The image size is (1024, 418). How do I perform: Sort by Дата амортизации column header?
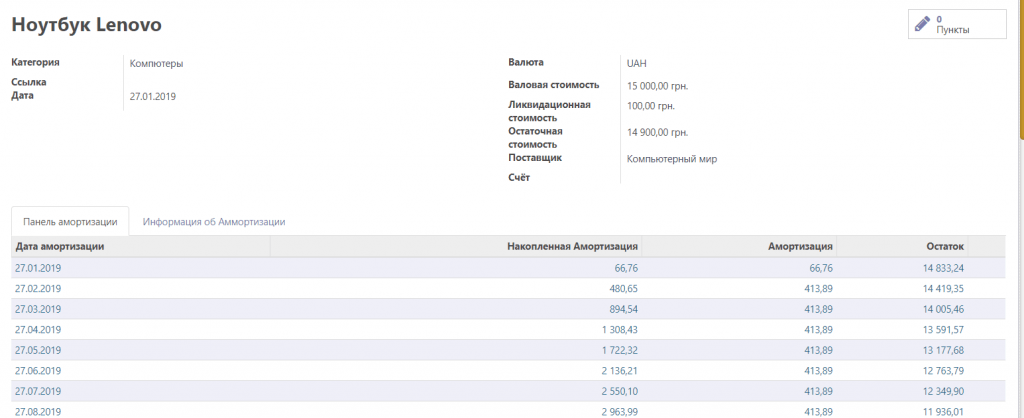click(x=141, y=246)
